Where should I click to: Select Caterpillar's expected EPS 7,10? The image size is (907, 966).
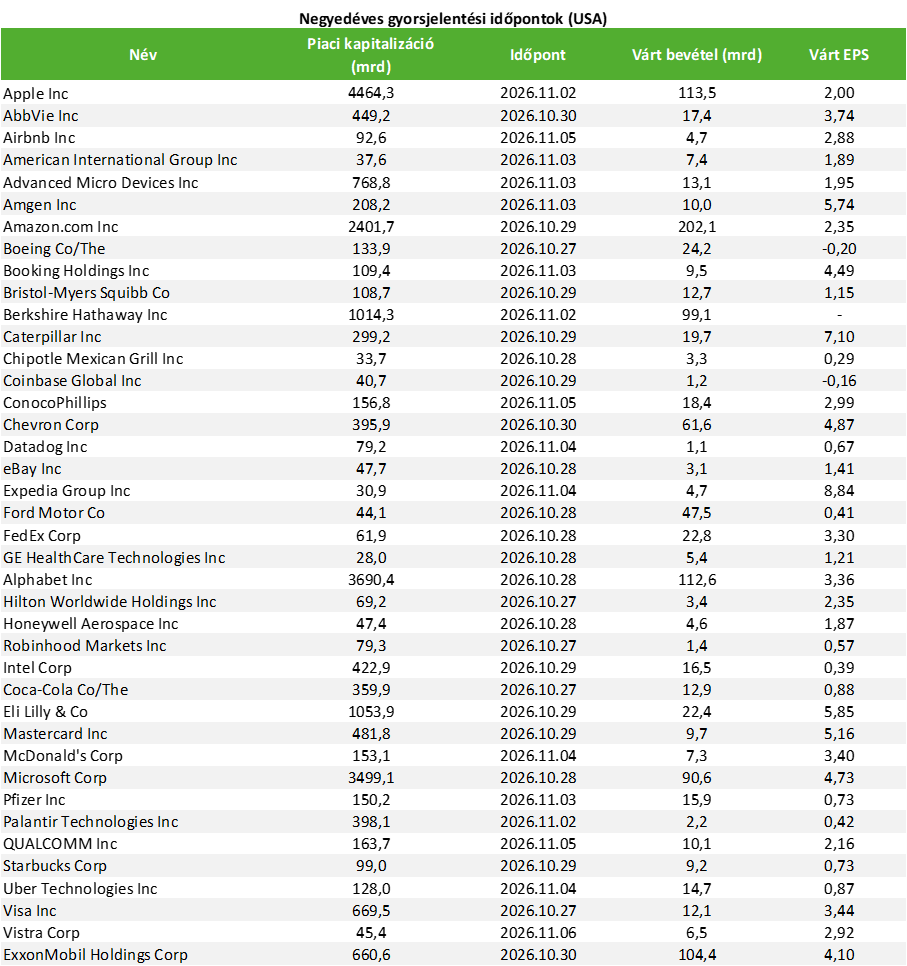pyautogui.click(x=839, y=337)
